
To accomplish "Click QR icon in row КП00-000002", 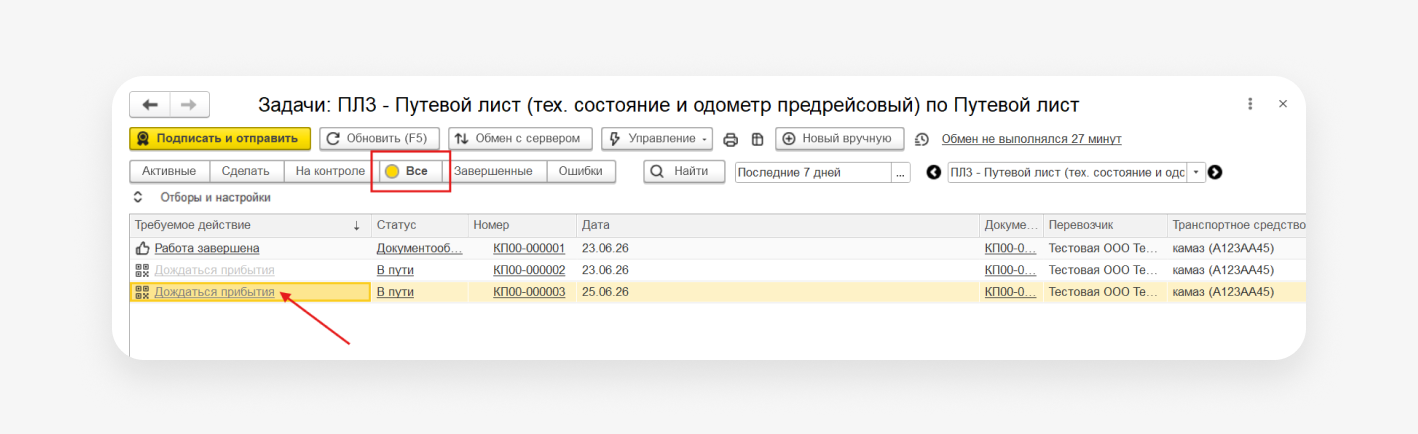I will click(x=142, y=270).
